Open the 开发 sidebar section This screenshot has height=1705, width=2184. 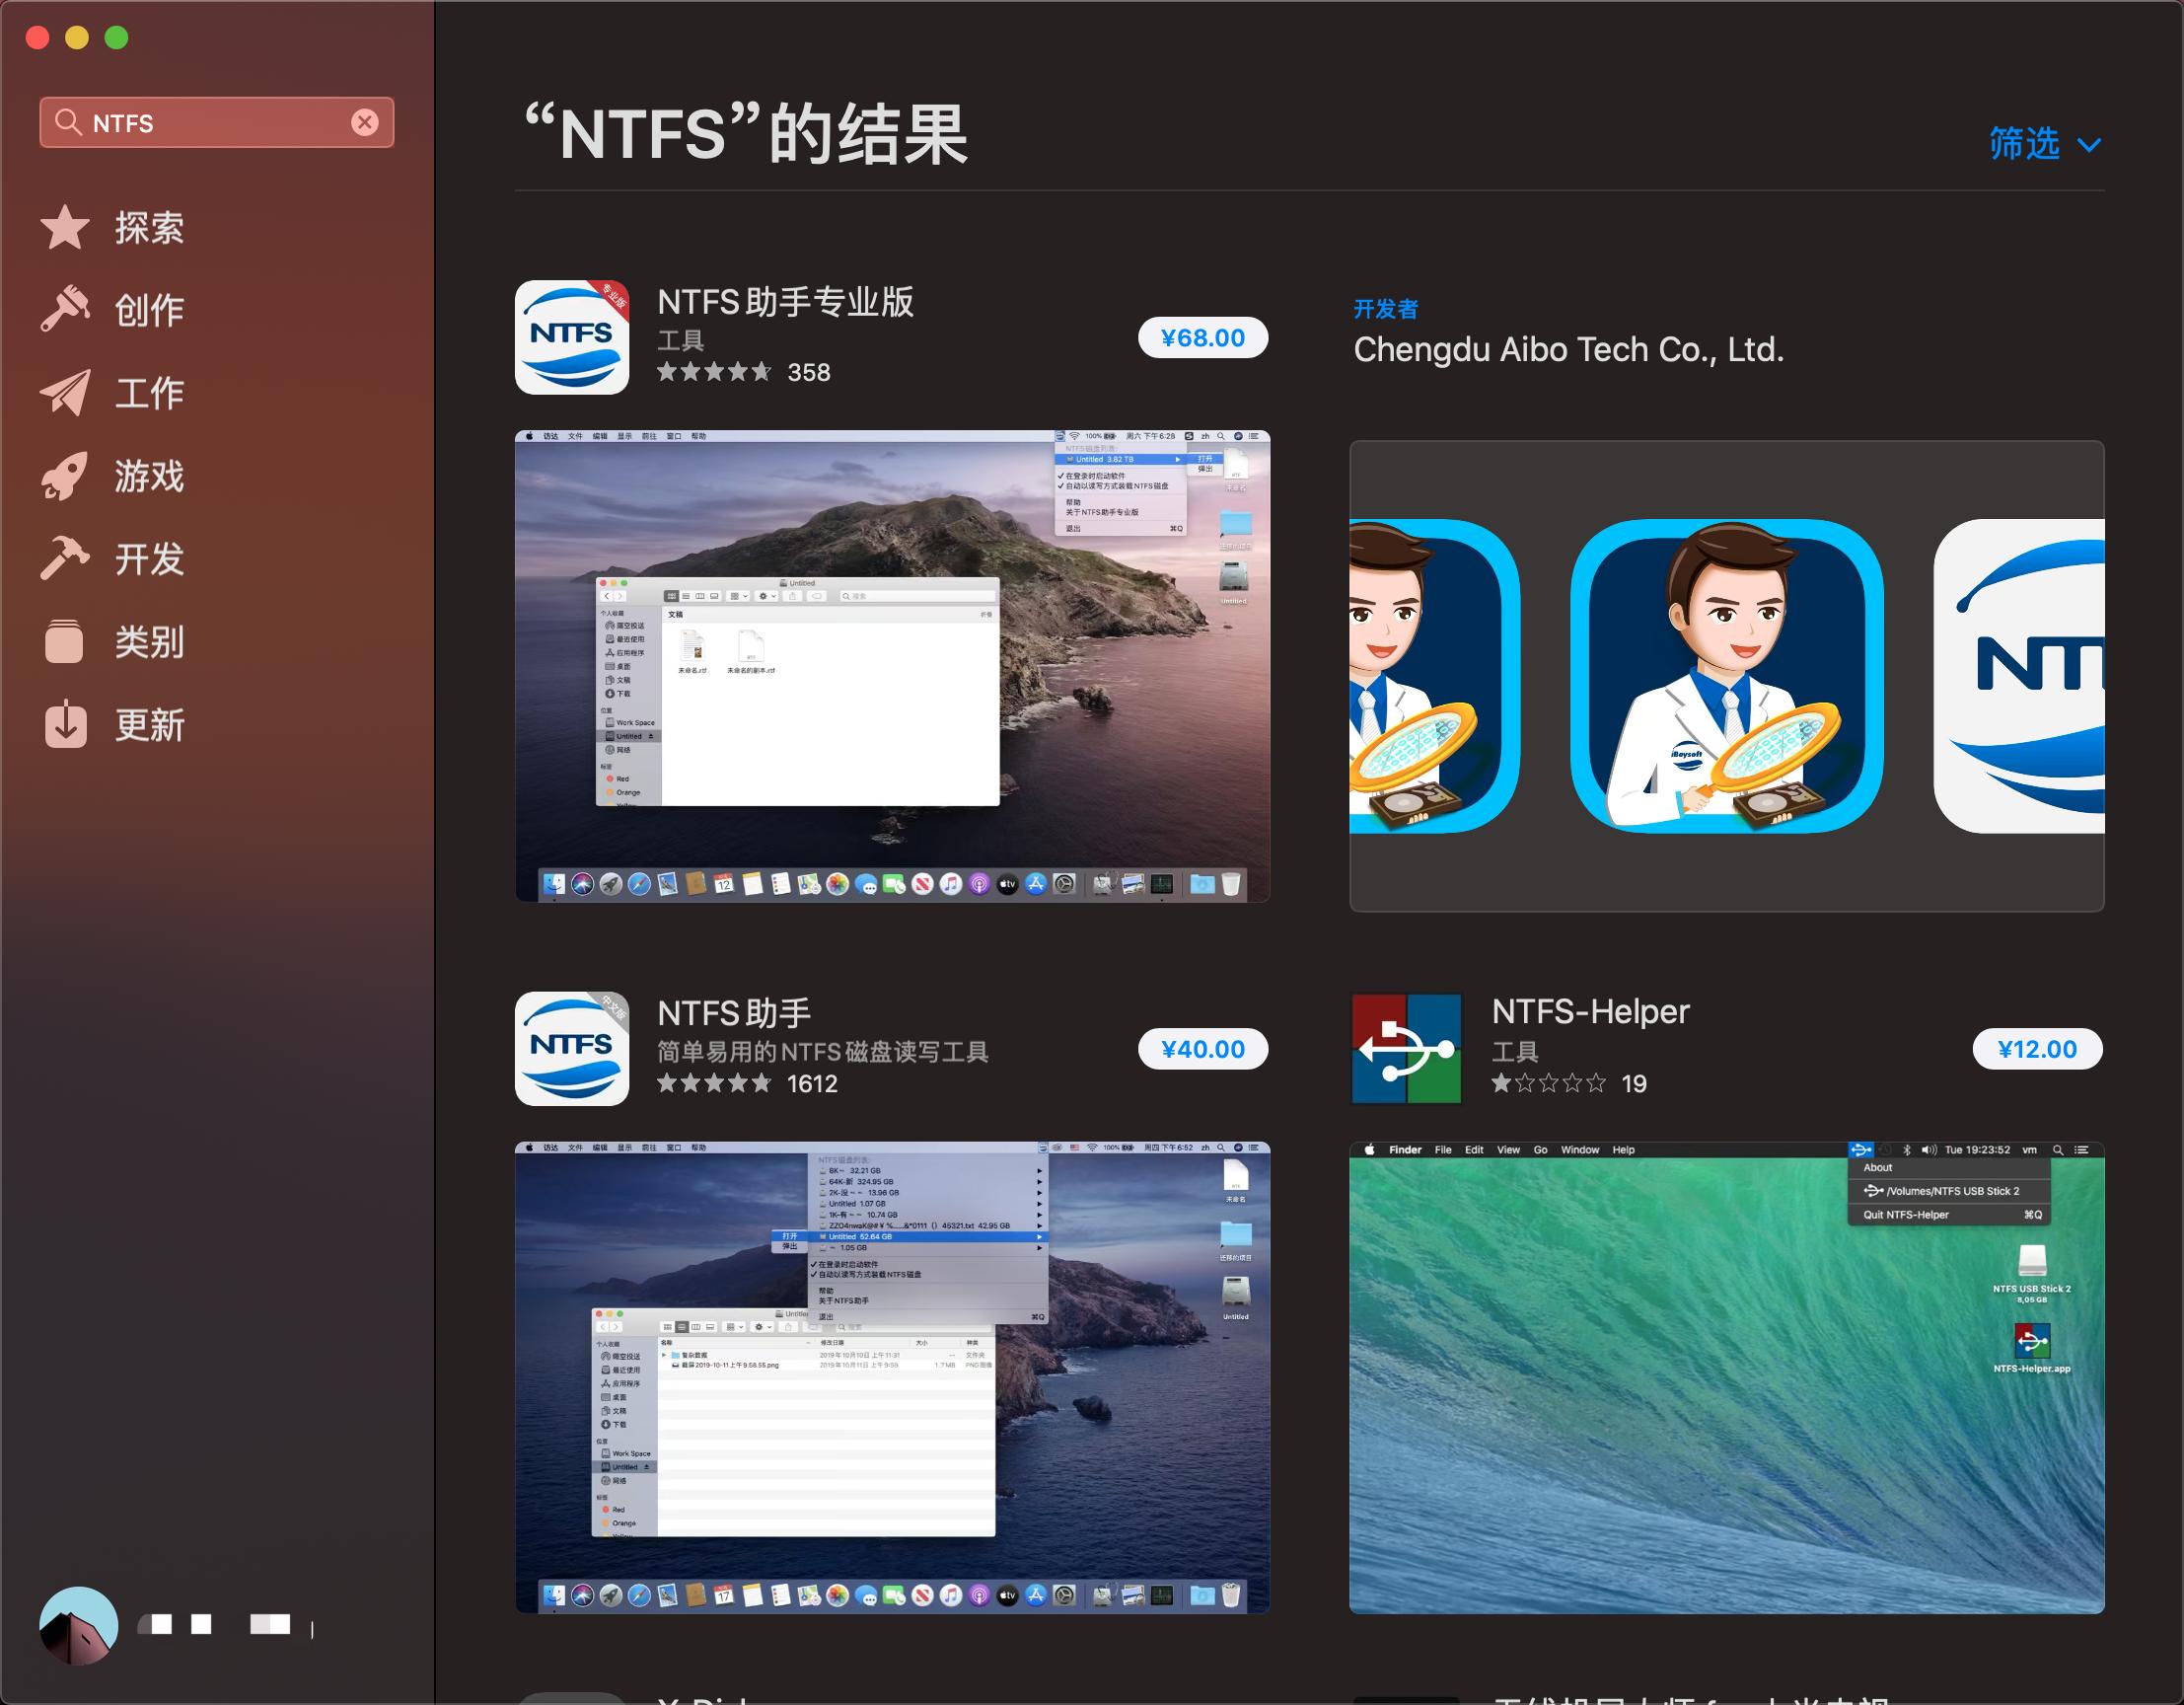pyautogui.click(x=147, y=560)
